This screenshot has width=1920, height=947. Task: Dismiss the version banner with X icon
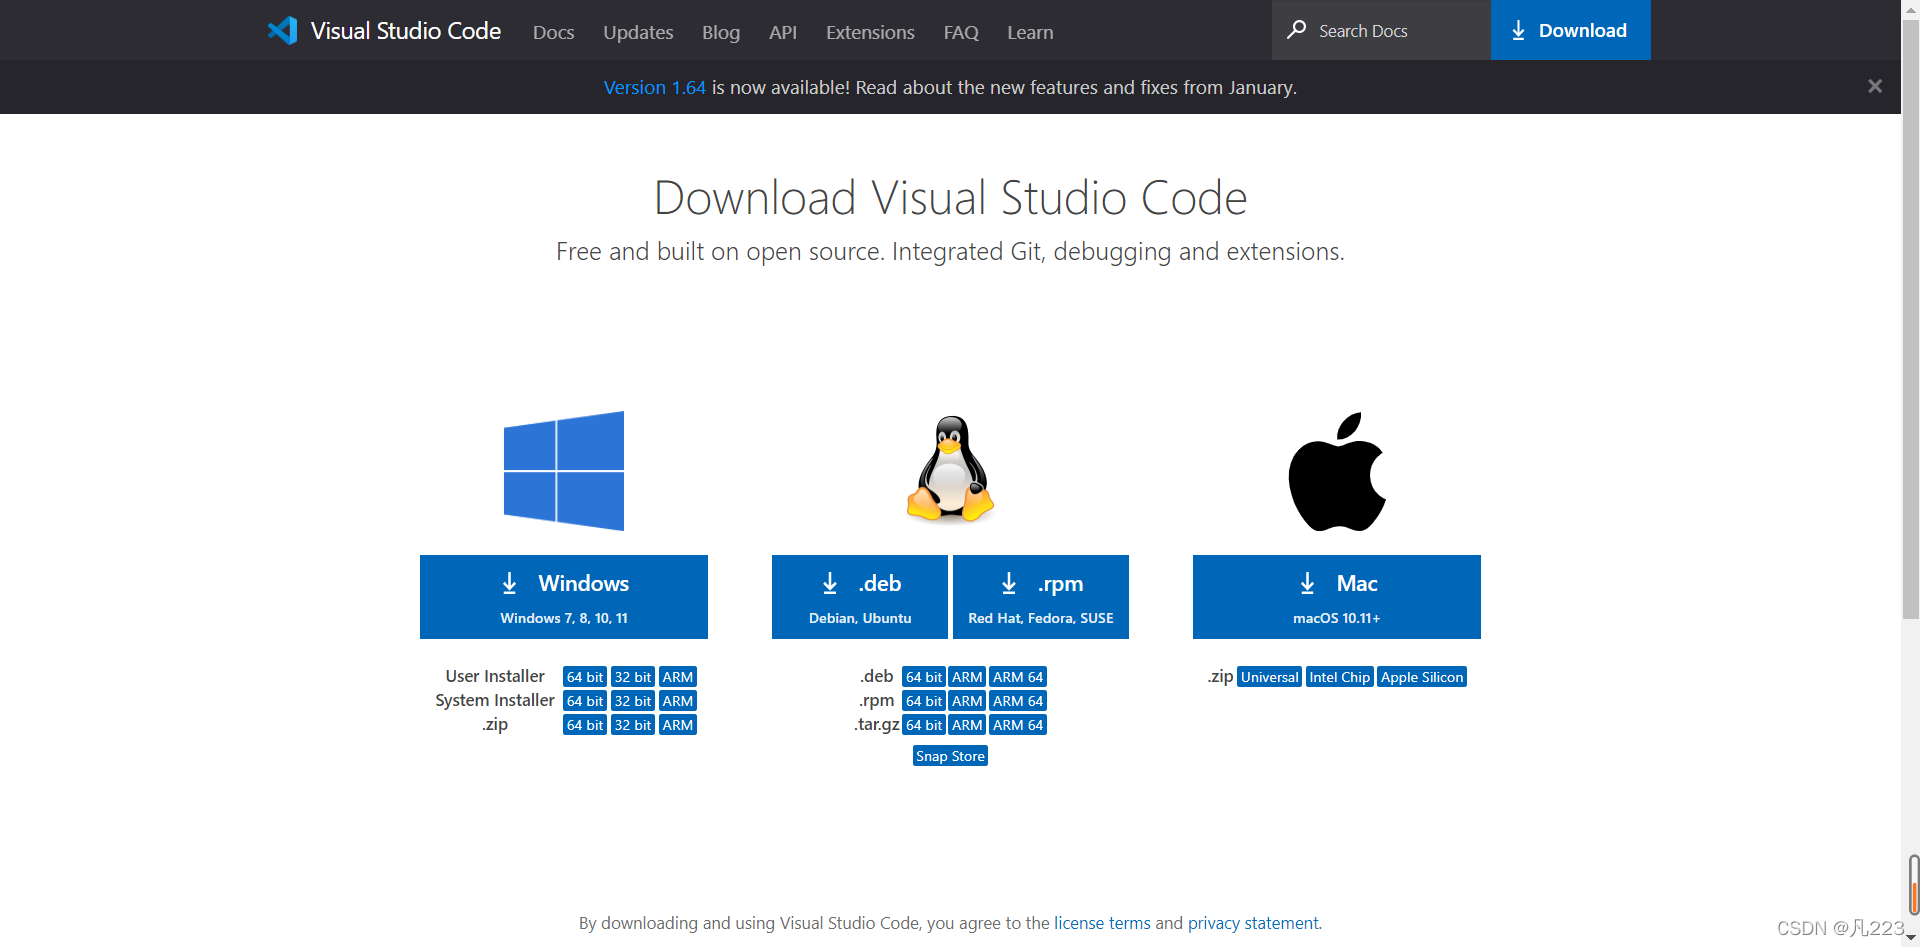point(1875,86)
